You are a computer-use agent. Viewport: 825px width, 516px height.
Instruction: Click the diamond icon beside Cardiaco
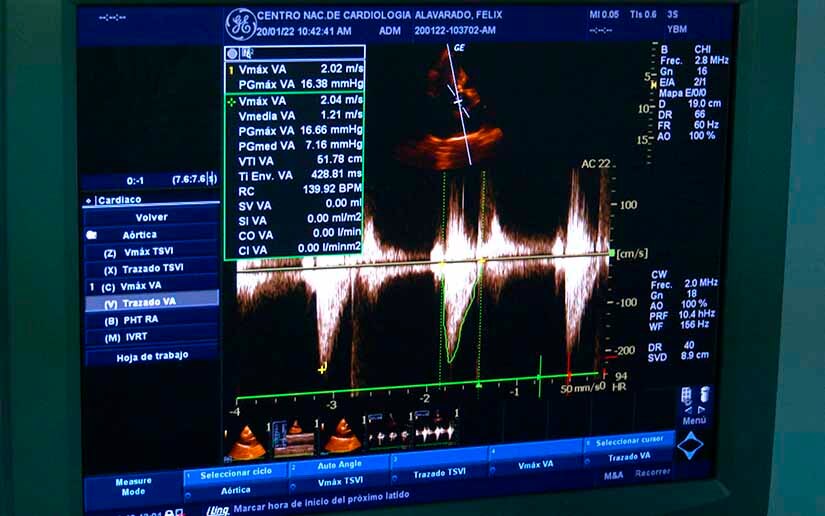(x=88, y=201)
